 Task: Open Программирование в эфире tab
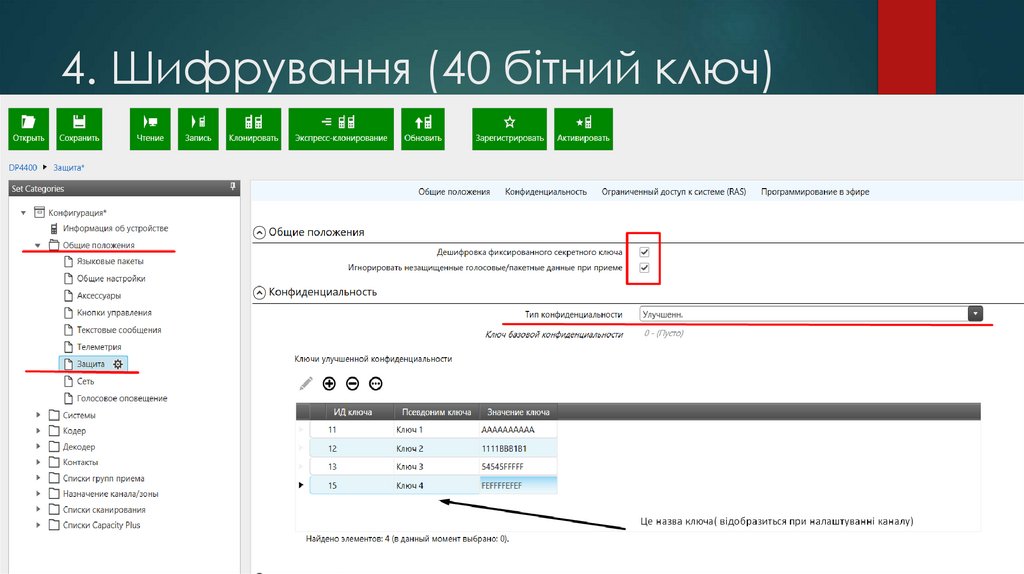click(814, 192)
